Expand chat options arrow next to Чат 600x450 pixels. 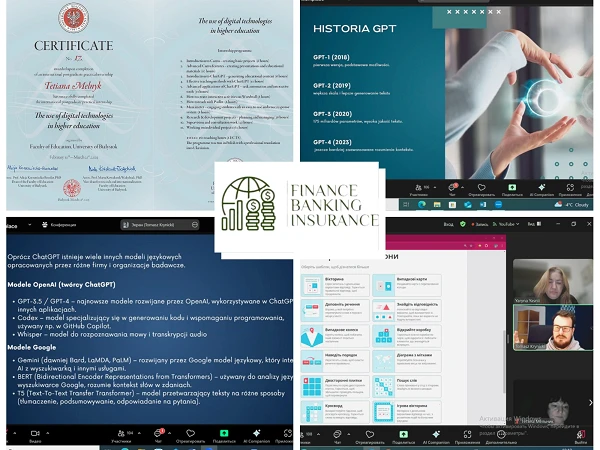[x=170, y=430]
